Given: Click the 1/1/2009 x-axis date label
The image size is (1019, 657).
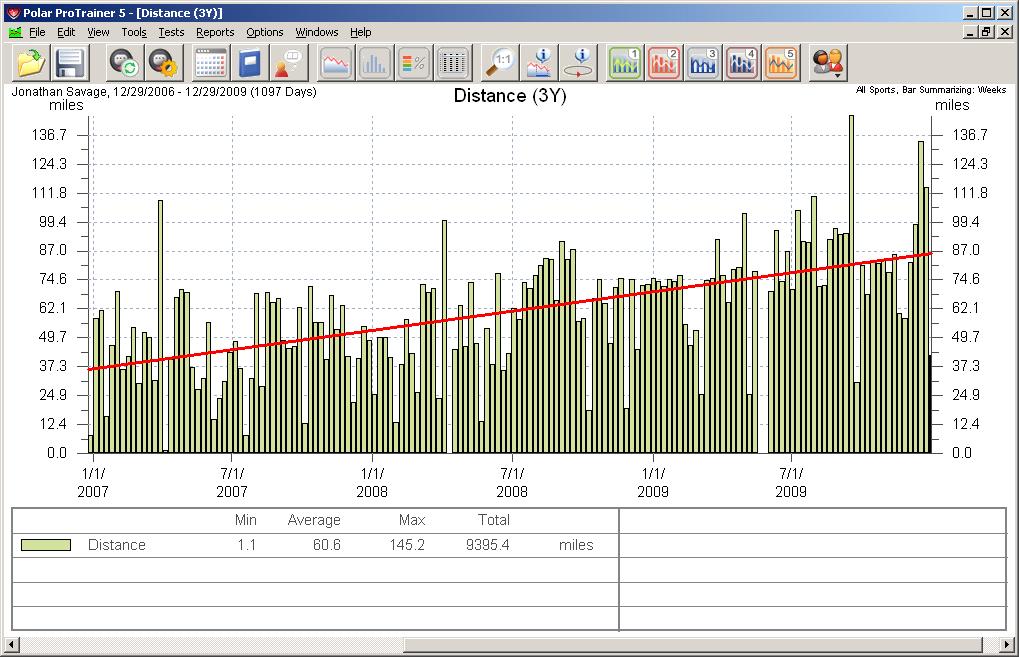Looking at the screenshot, I should [x=653, y=482].
